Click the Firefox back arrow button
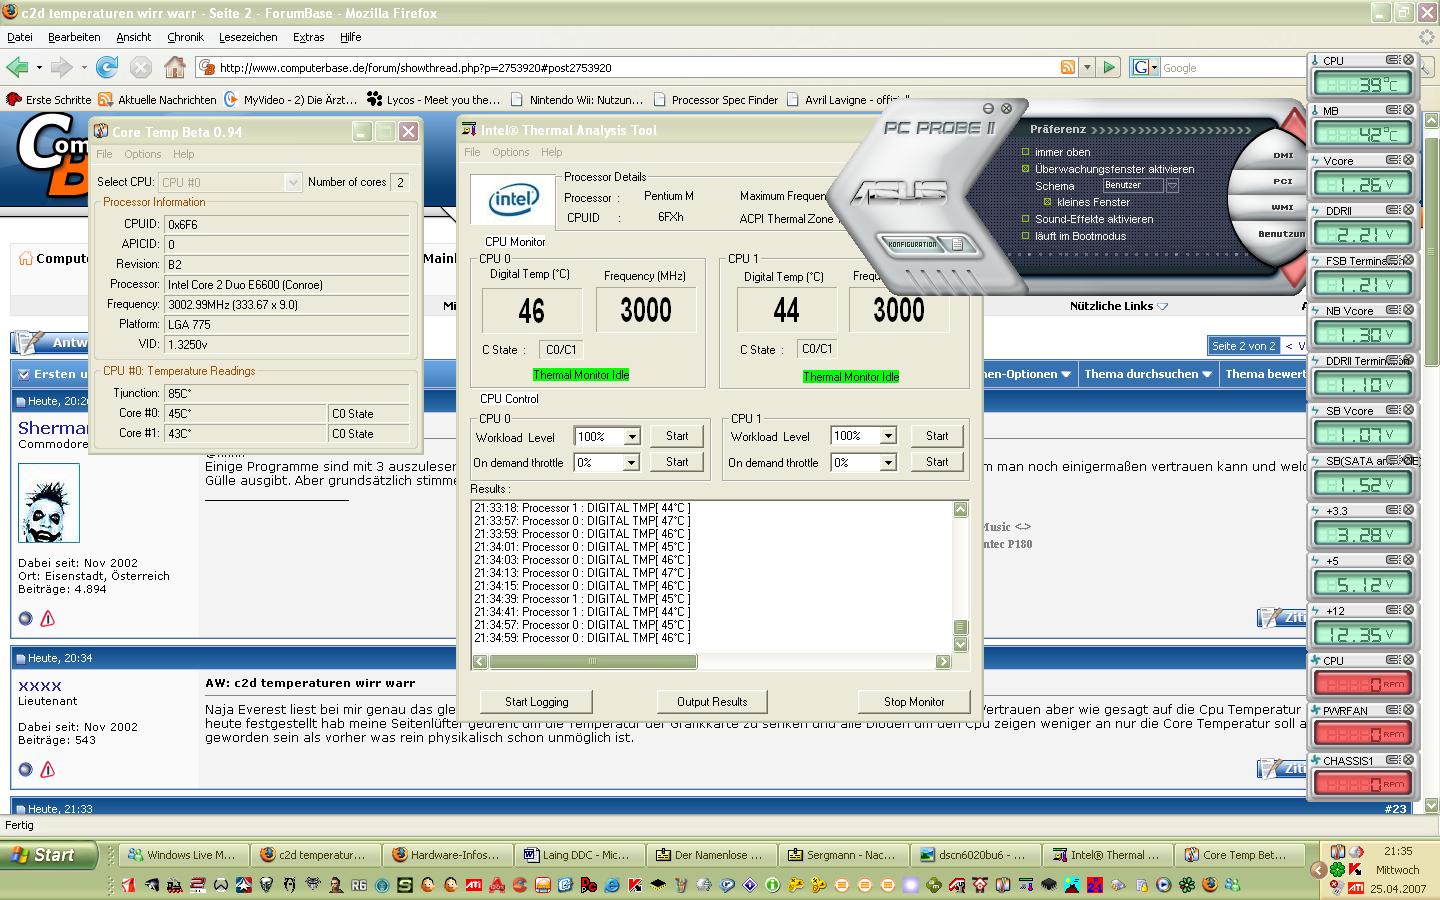1440x900 pixels. tap(17, 67)
